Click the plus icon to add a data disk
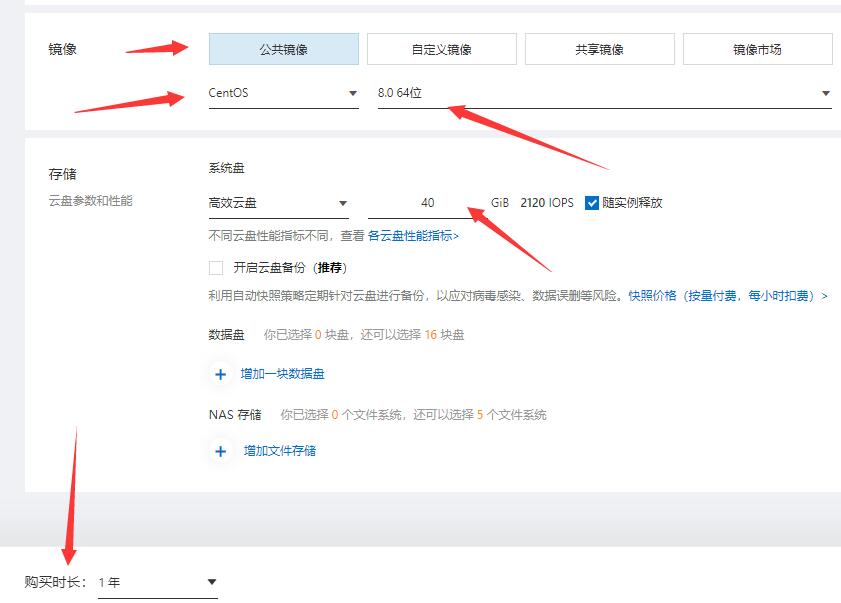Image resolution: width=841 pixels, height=603 pixels. click(220, 374)
